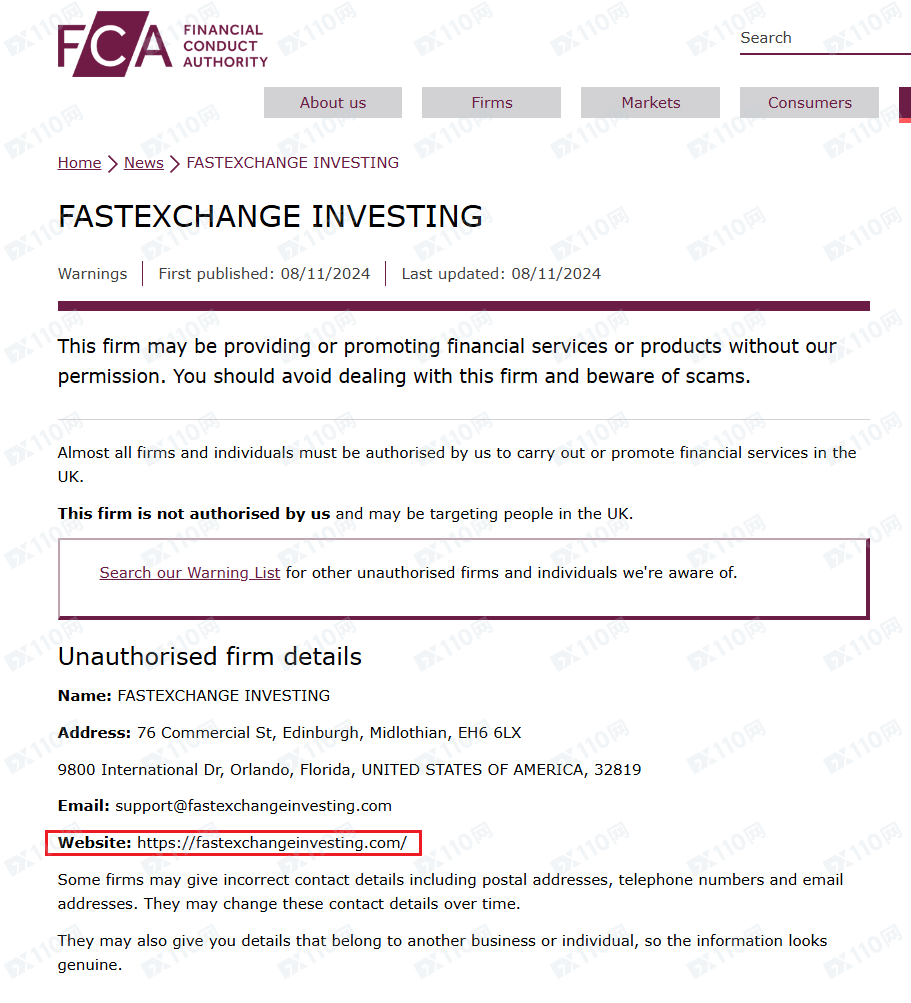The width and height of the screenshot is (911, 1003).
Task: Open the Markets navigation item
Action: click(650, 103)
